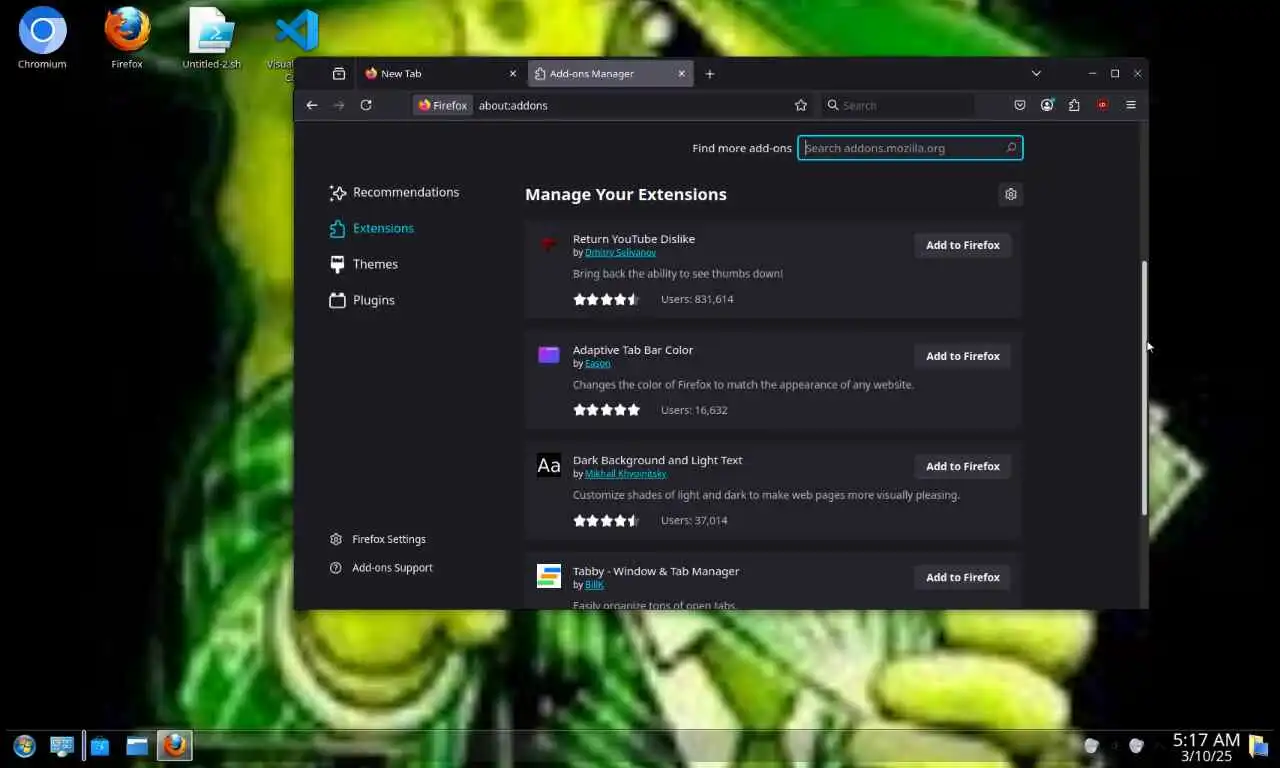
Task: Open the file manager taskbar icon
Action: (137, 746)
